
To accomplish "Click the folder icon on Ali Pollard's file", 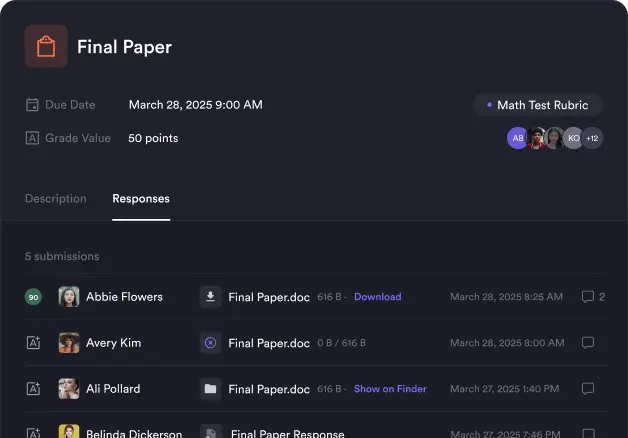I will [x=210, y=389].
